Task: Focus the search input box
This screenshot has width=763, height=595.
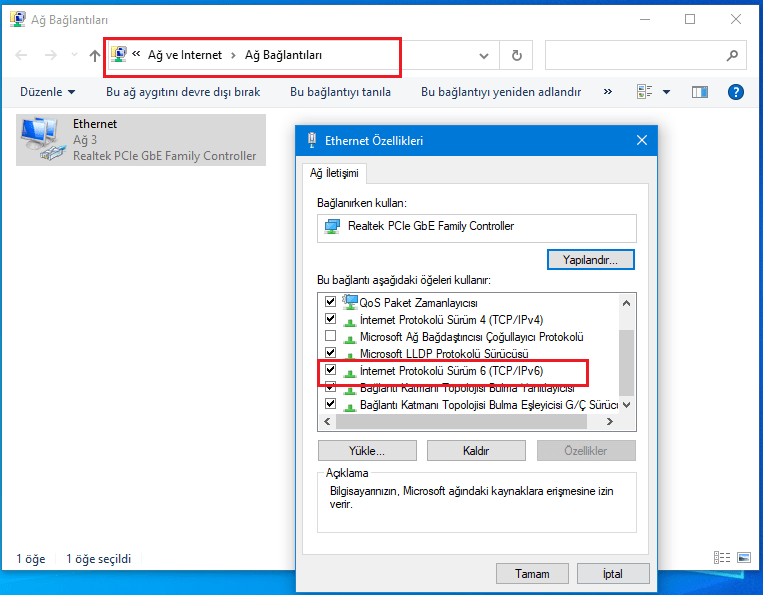Action: pos(646,55)
